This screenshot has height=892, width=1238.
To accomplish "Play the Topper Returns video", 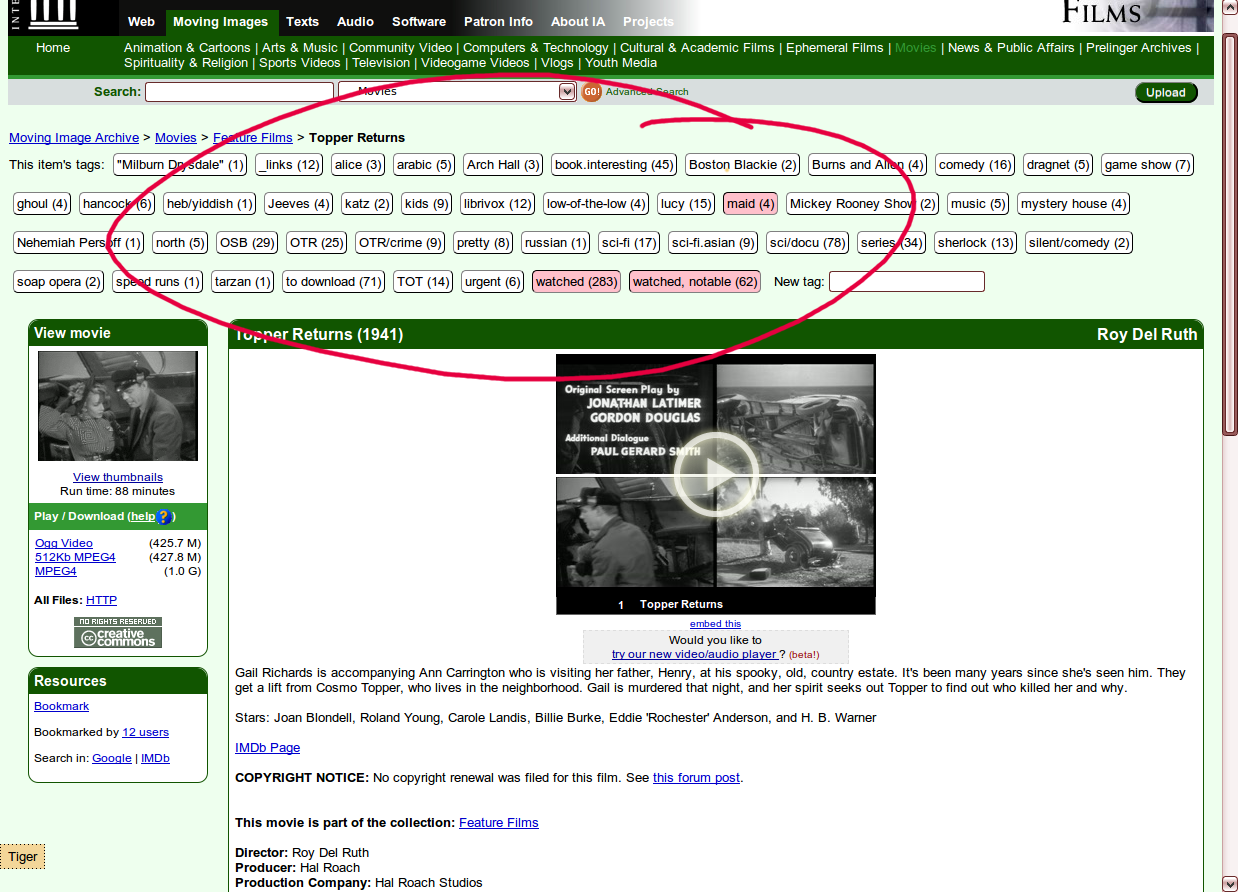I will click(x=715, y=476).
